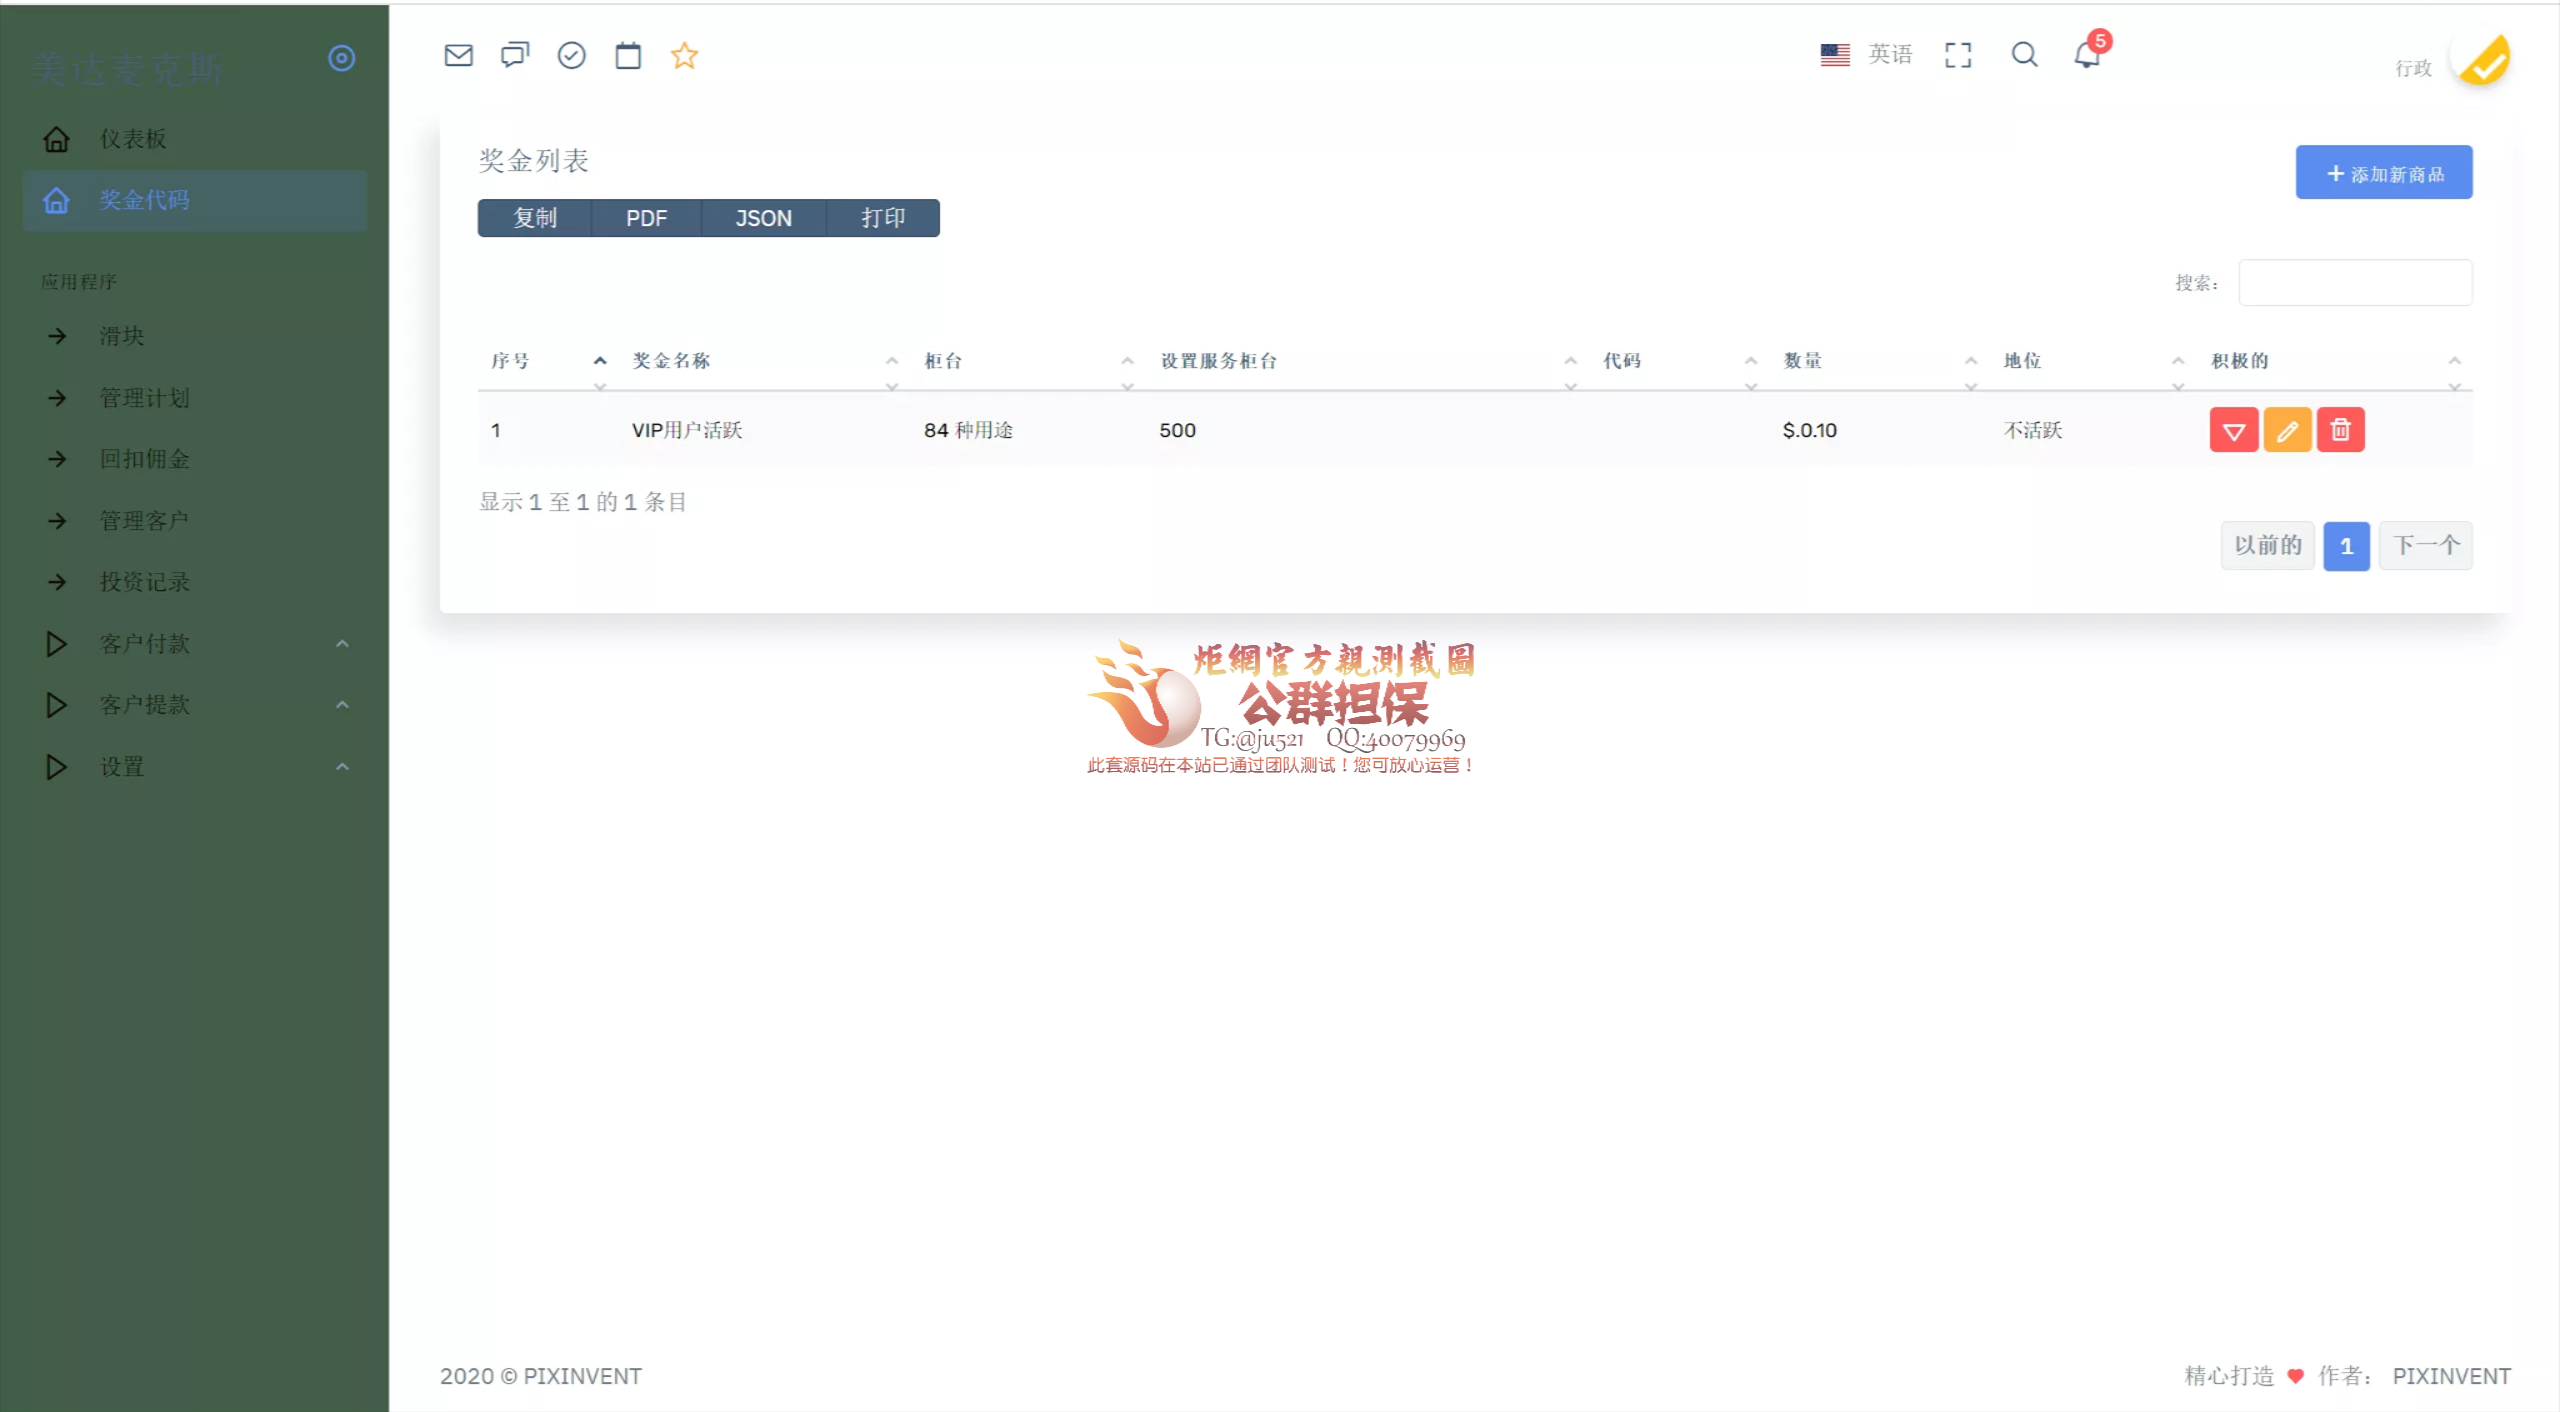Delete the row using the trash icon
2560x1412 pixels.
2341,429
